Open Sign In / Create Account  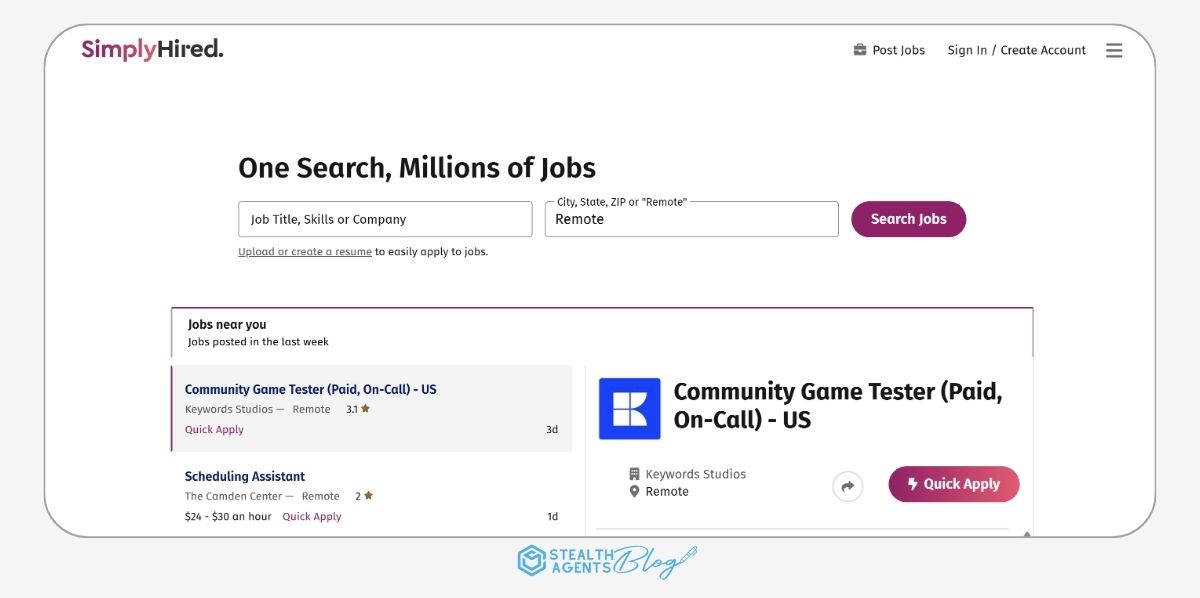click(x=1016, y=49)
